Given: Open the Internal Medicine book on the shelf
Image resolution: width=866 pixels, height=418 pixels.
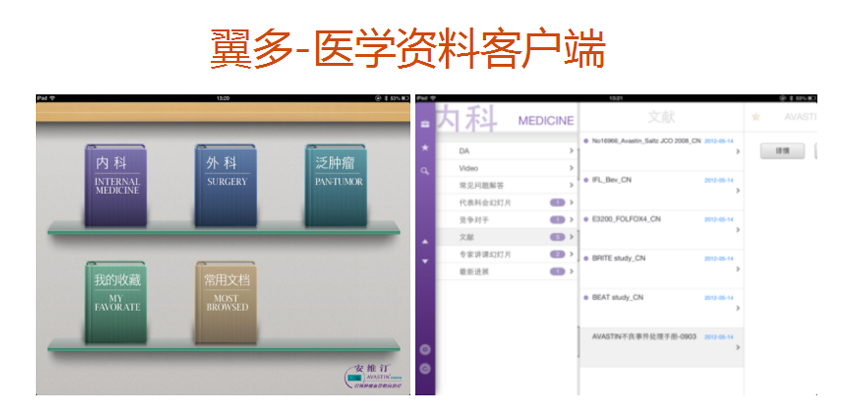Looking at the screenshot, I should click(x=116, y=186).
